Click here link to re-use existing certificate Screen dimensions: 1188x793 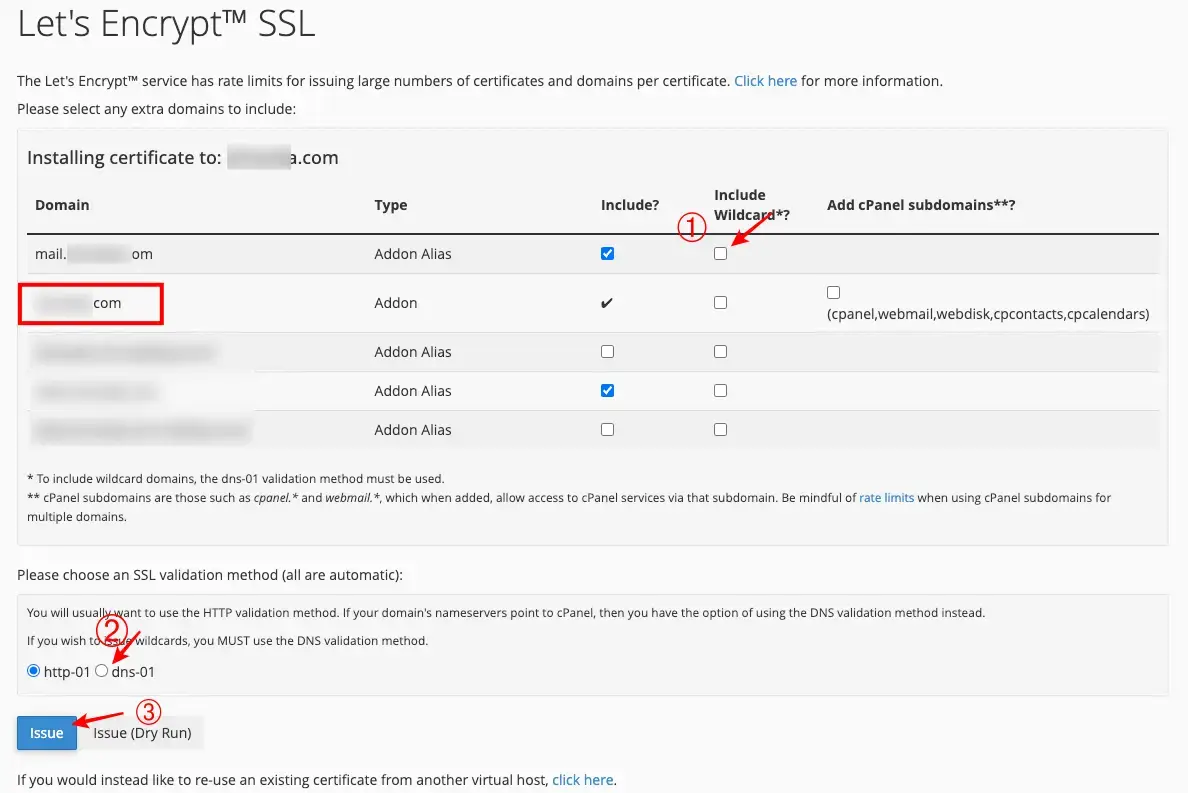pyautogui.click(x=583, y=780)
